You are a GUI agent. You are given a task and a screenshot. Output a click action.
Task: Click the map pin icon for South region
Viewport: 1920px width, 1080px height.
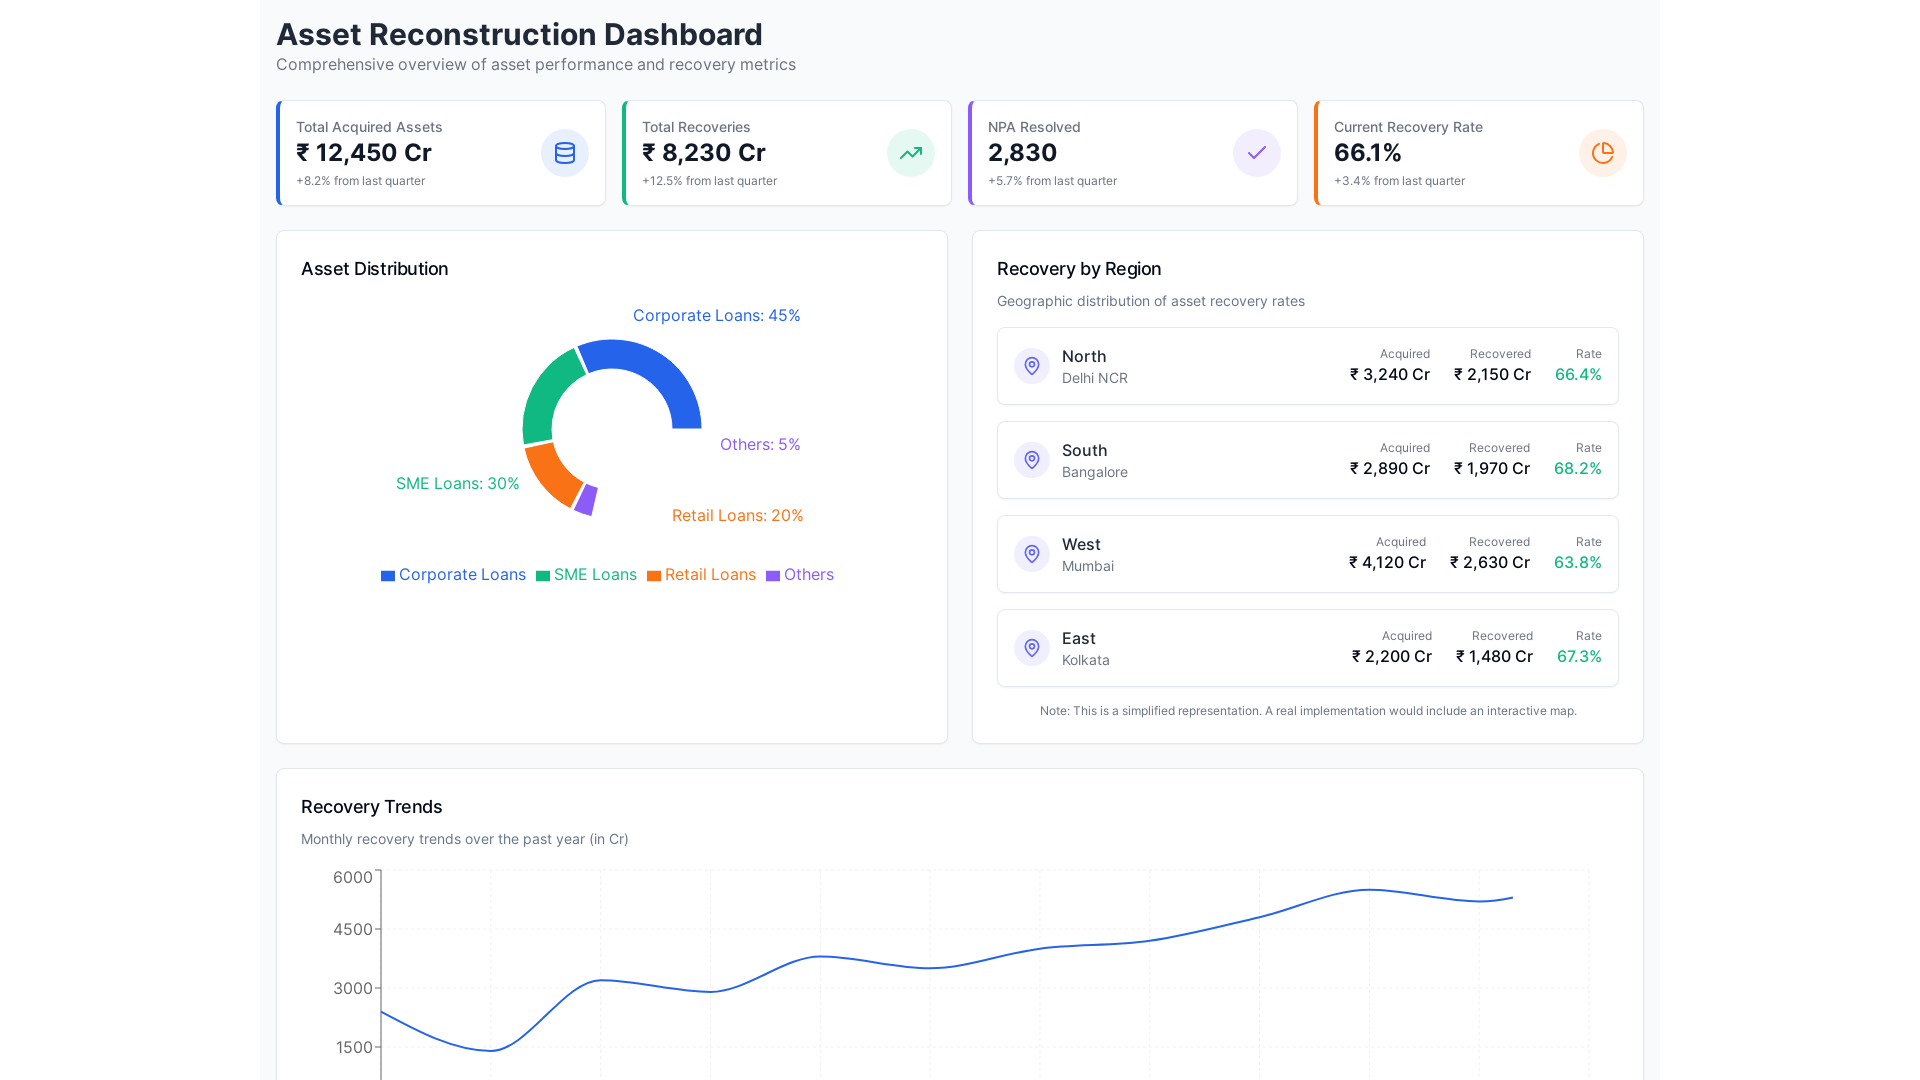click(x=1032, y=460)
